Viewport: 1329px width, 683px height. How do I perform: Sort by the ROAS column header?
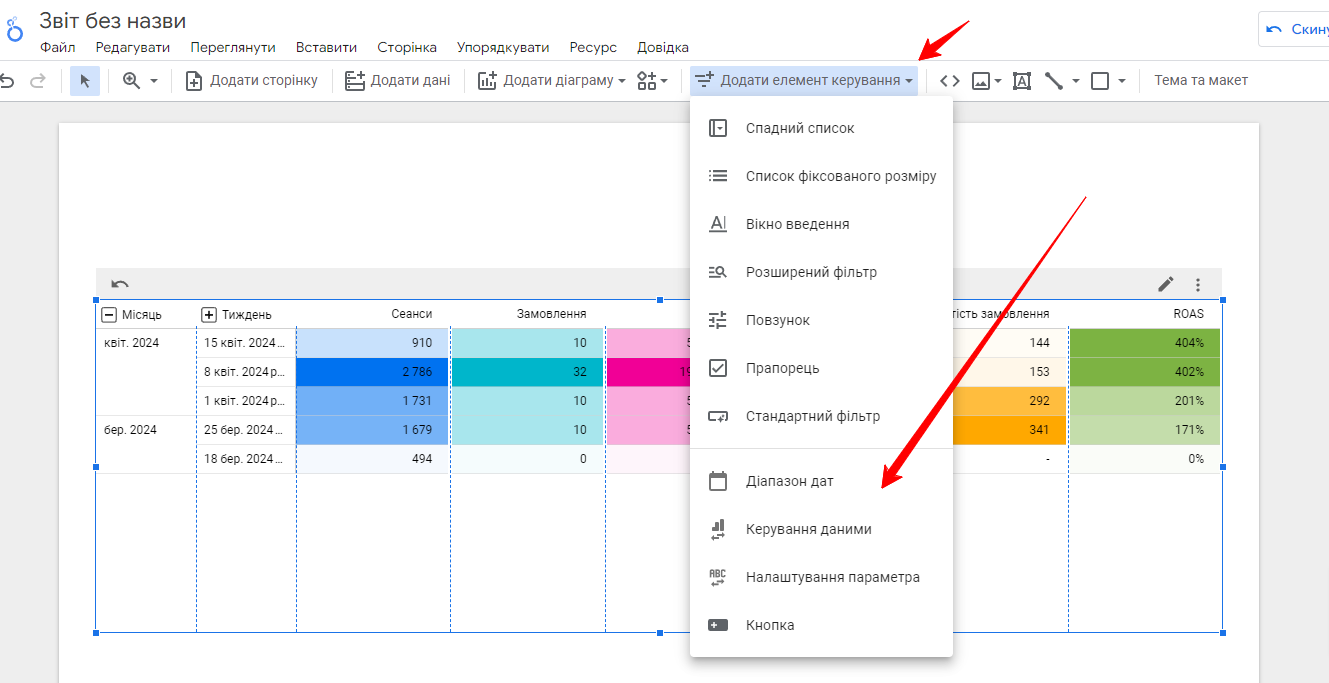pyautogui.click(x=1189, y=314)
